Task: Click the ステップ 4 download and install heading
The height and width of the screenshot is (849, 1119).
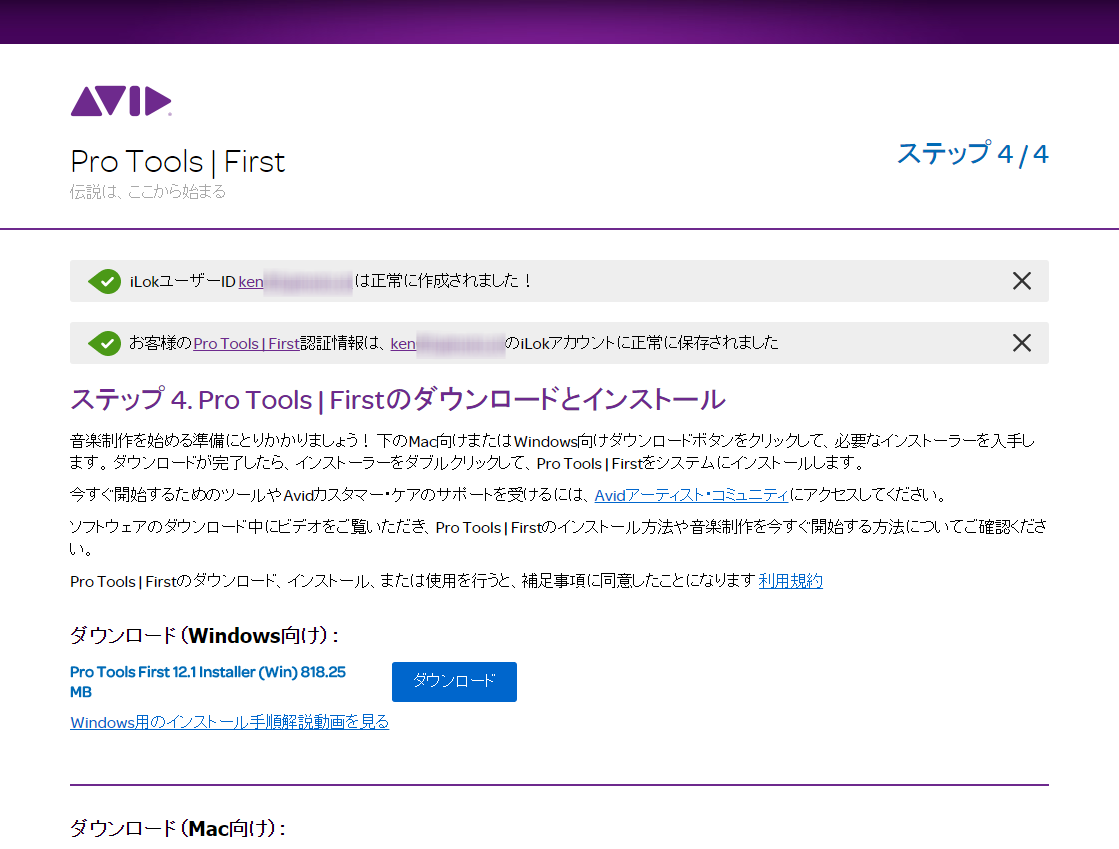Action: [x=398, y=400]
